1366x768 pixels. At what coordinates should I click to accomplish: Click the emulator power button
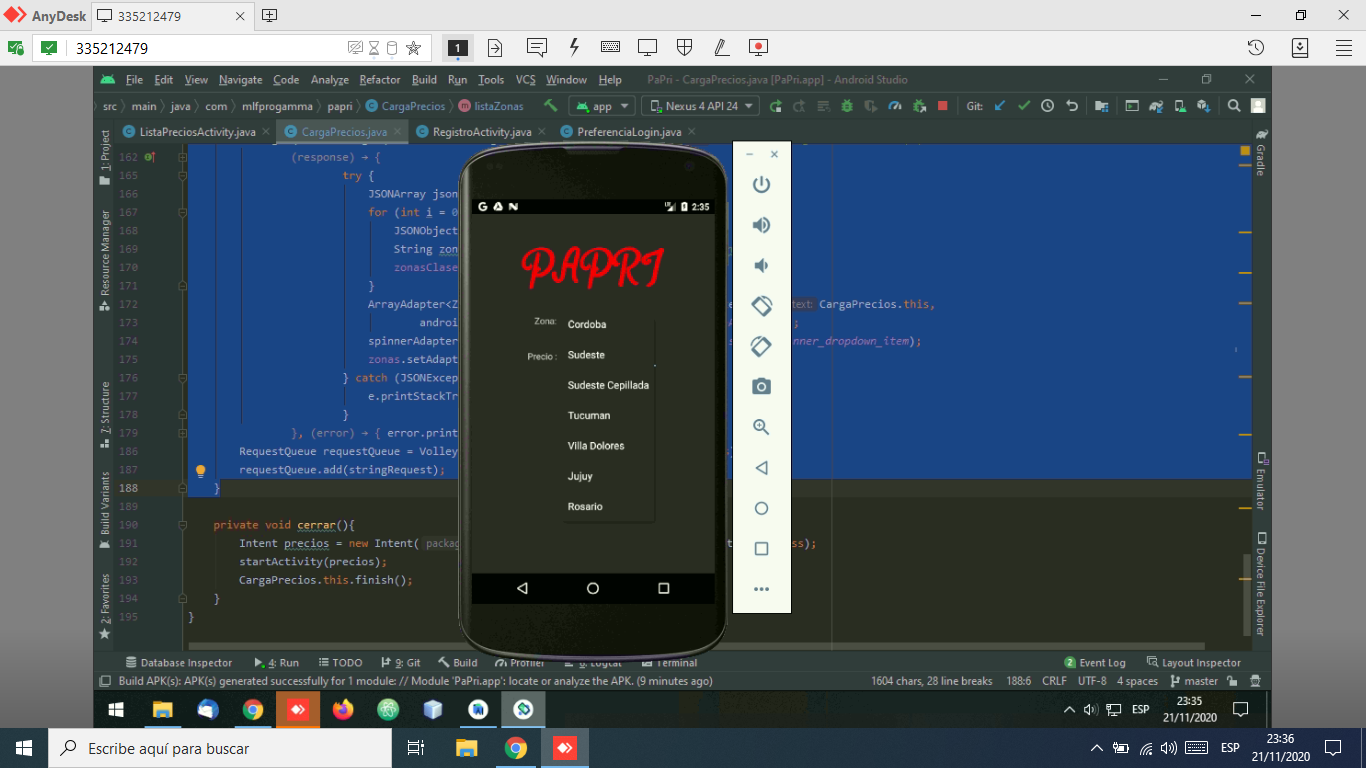pos(761,184)
